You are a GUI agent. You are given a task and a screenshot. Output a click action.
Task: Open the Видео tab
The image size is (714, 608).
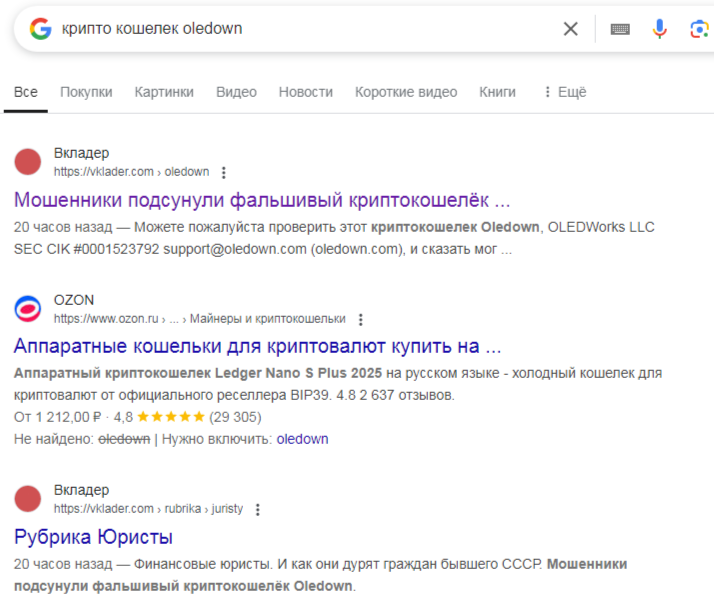click(236, 92)
